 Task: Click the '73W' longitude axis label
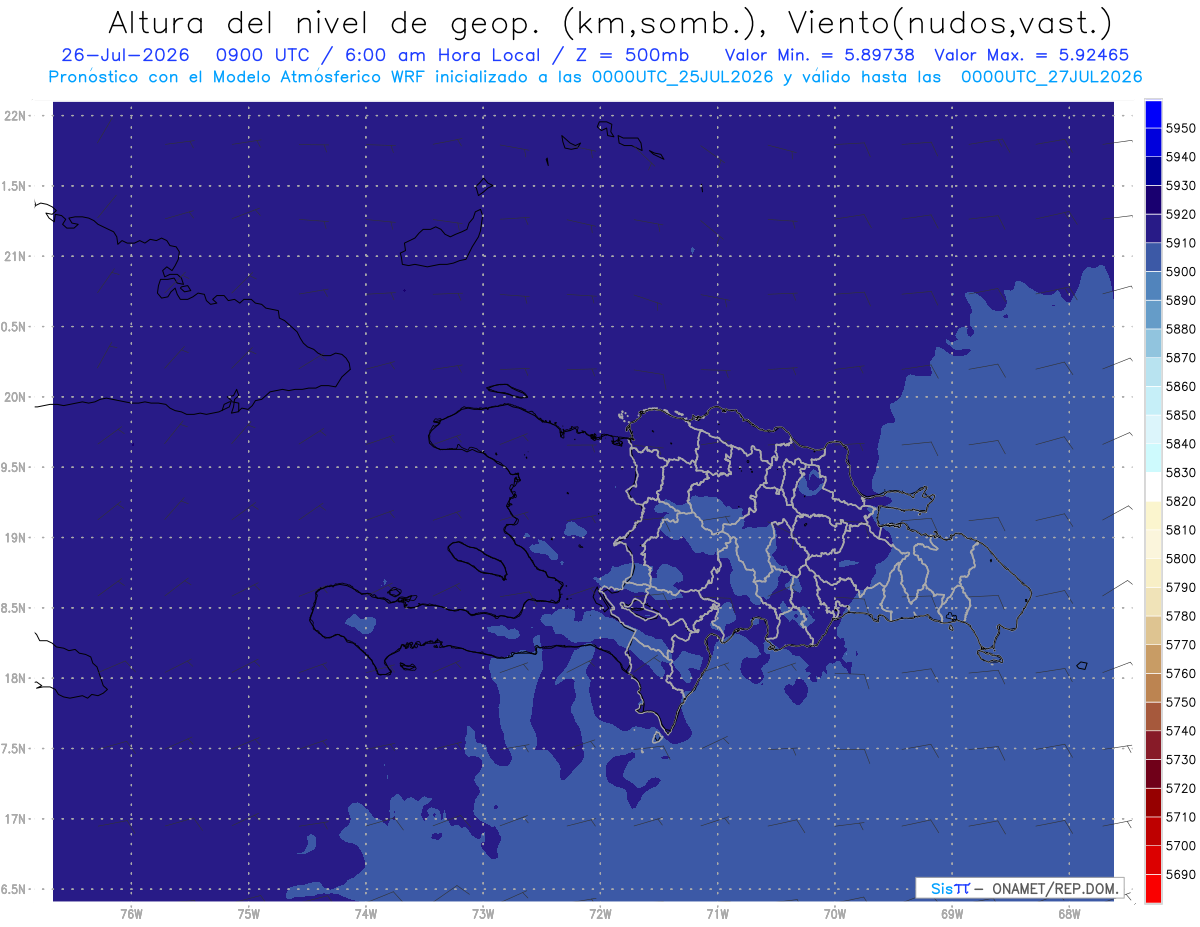483,913
